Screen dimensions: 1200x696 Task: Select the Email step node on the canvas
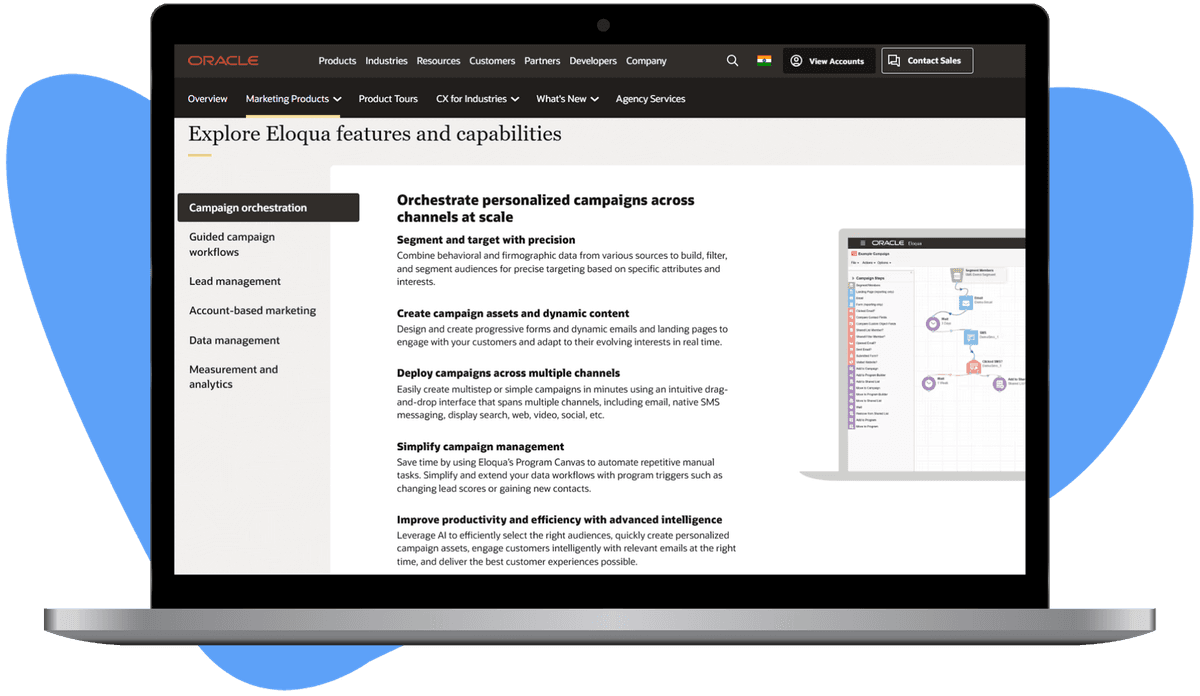[966, 302]
